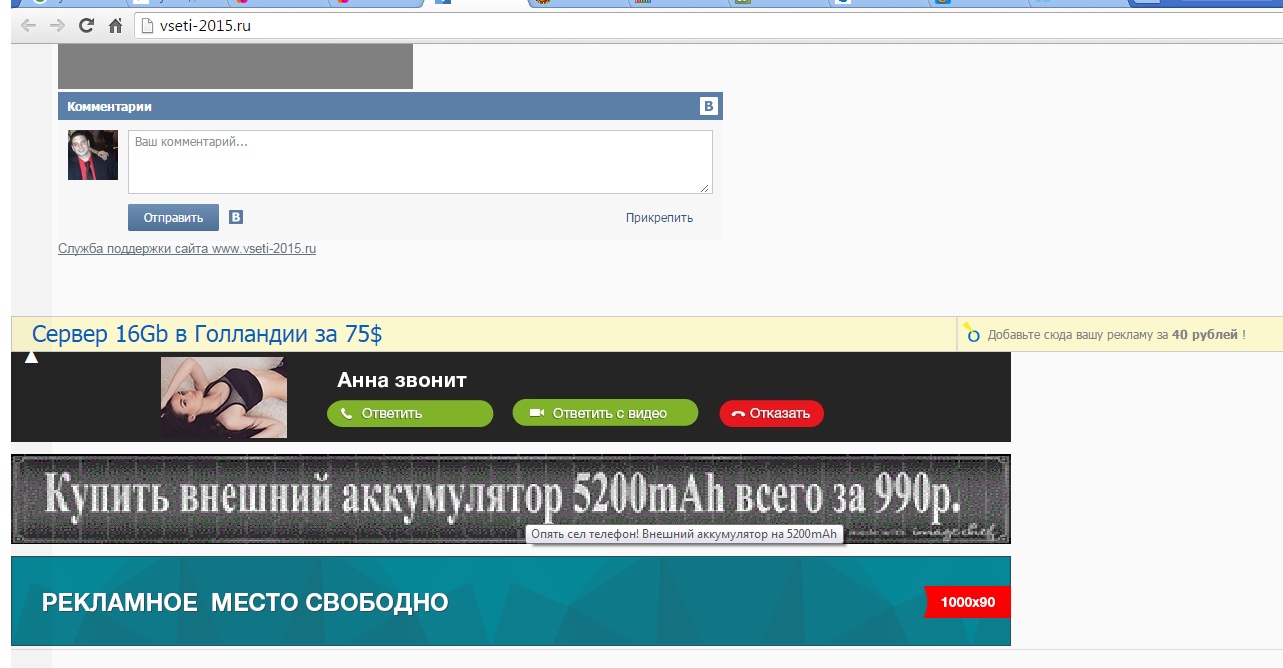Image resolution: width=1283 pixels, height=668 pixels.
Task: Go back using the browser back arrow
Action: (28, 26)
